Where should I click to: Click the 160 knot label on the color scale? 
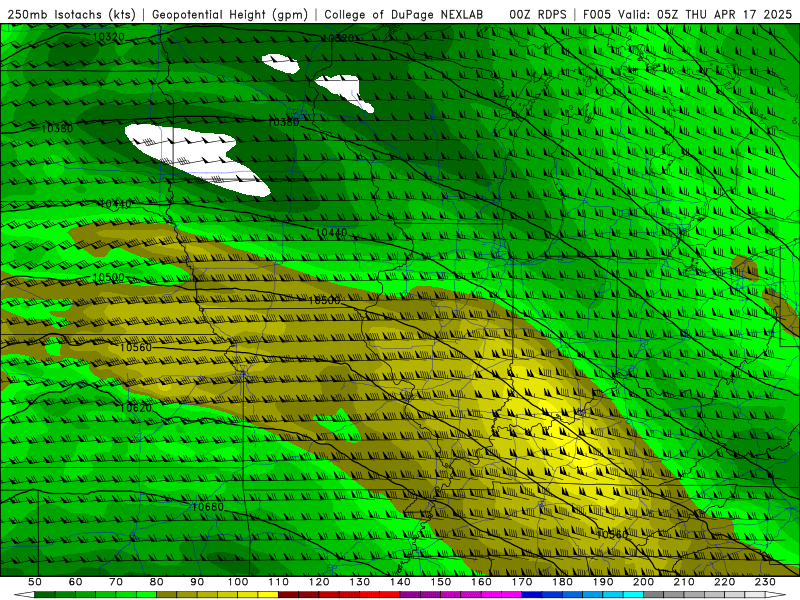pyautogui.click(x=482, y=582)
